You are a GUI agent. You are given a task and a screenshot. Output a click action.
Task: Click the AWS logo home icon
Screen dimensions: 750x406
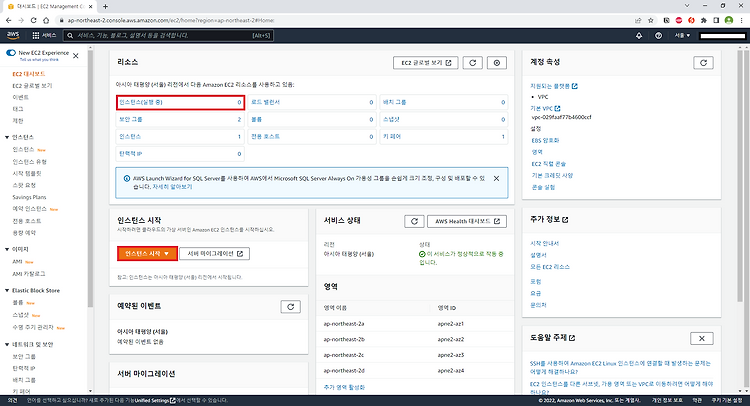tap(12, 35)
